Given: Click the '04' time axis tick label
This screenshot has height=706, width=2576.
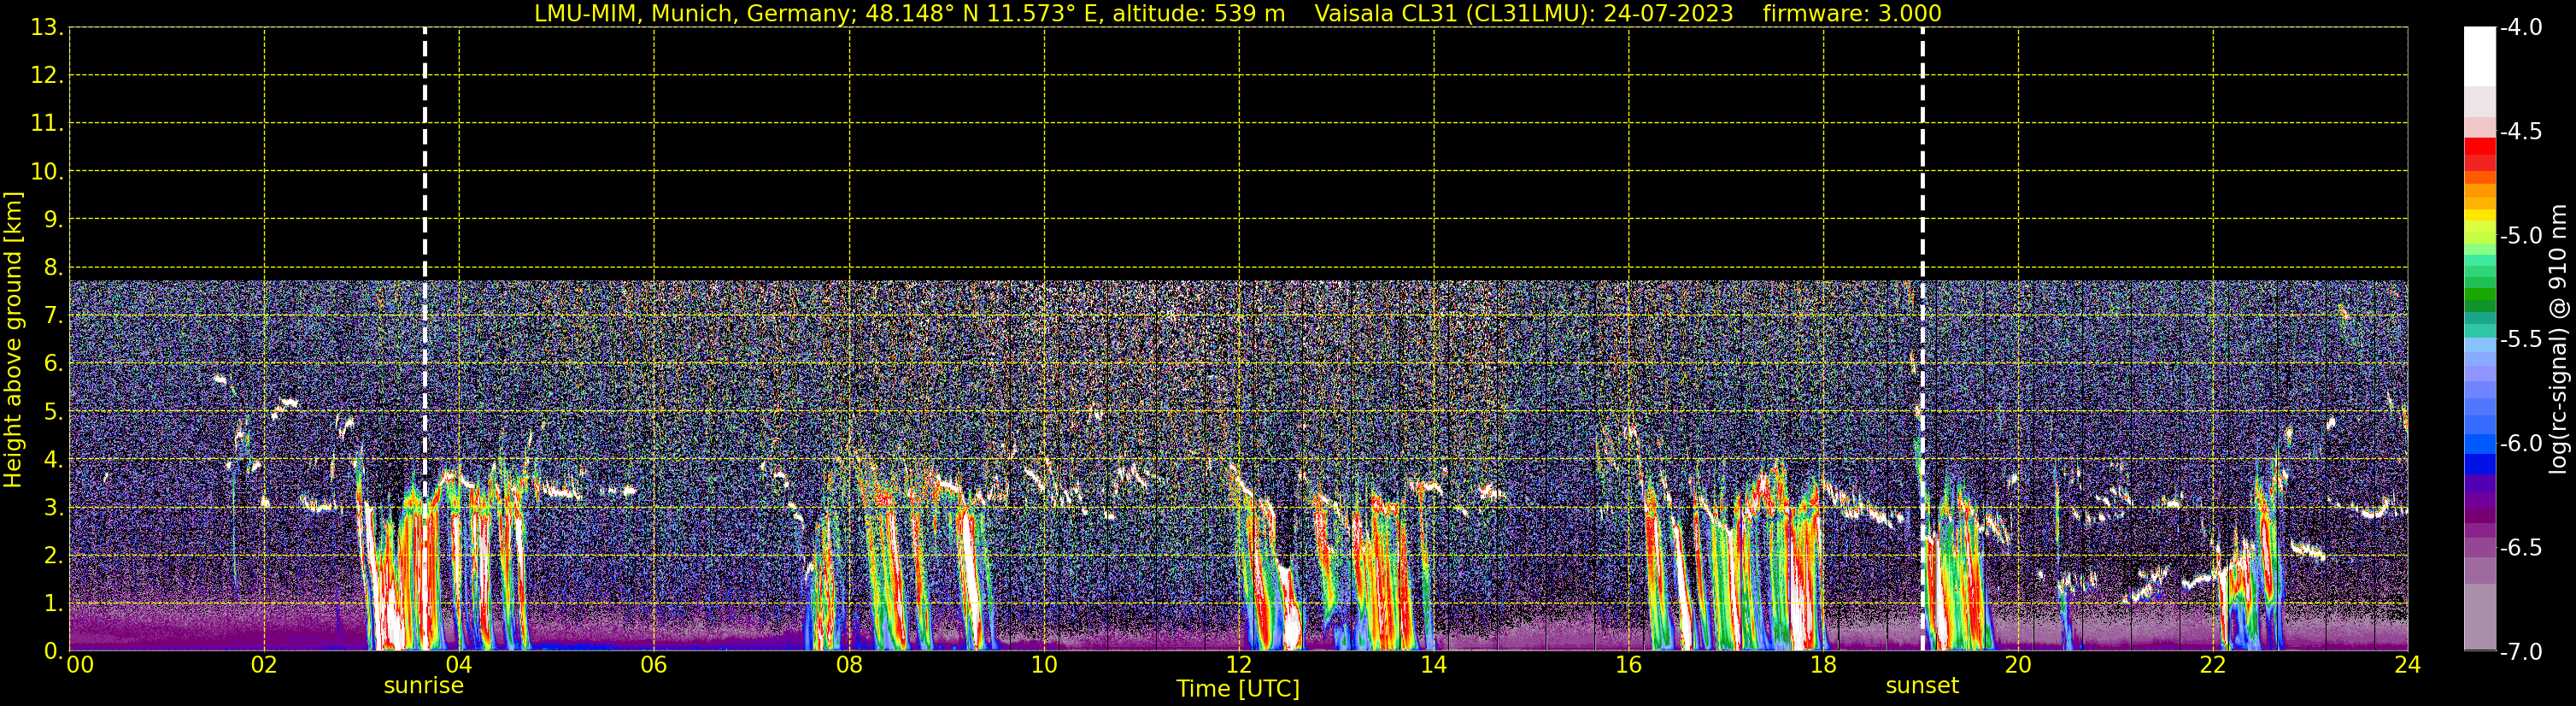Looking at the screenshot, I should coord(459,665).
